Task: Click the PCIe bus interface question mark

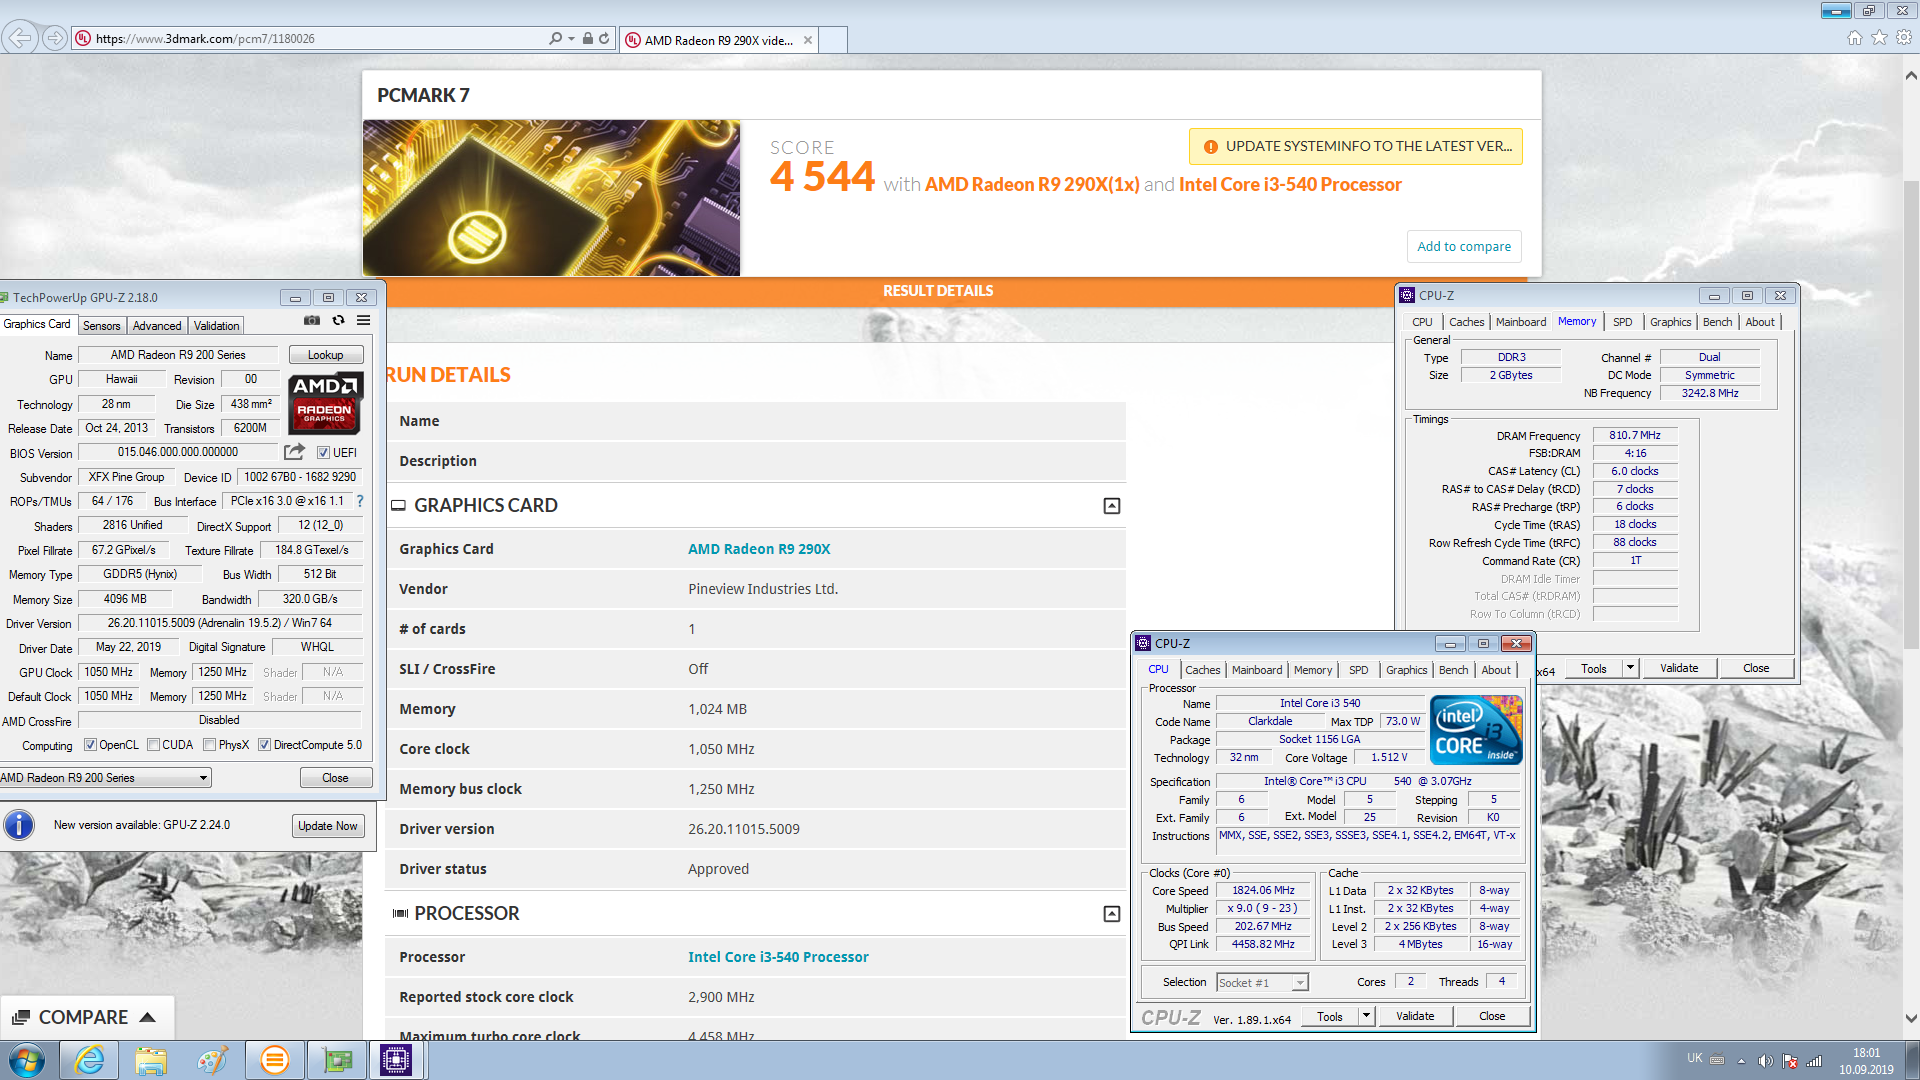Action: [360, 501]
